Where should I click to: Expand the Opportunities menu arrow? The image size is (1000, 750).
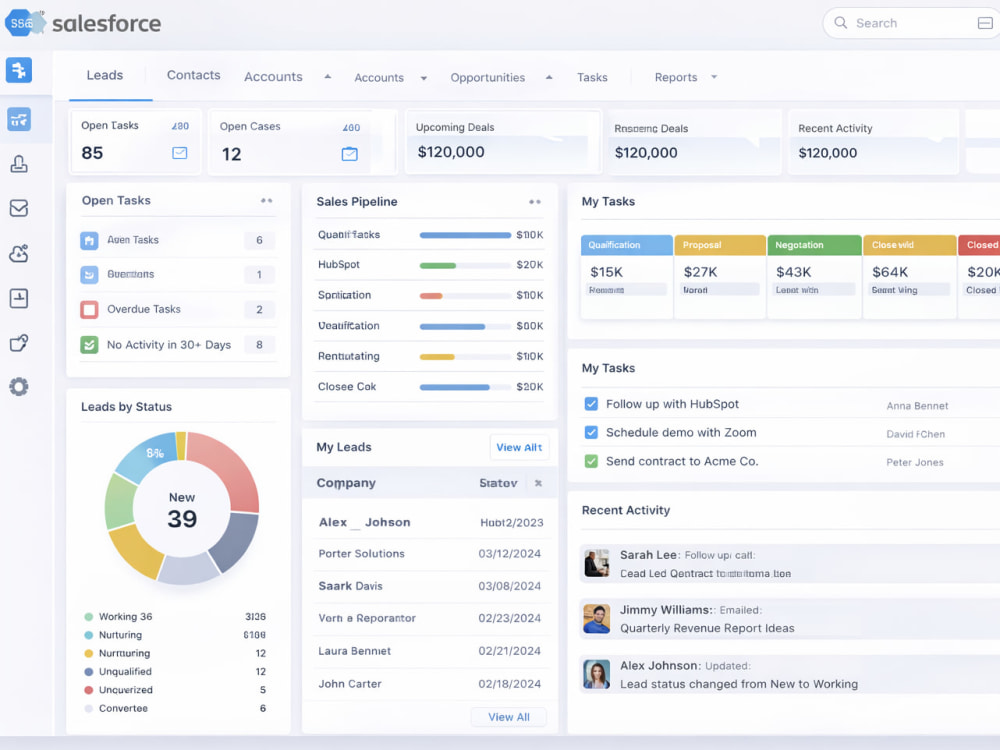pyautogui.click(x=549, y=77)
